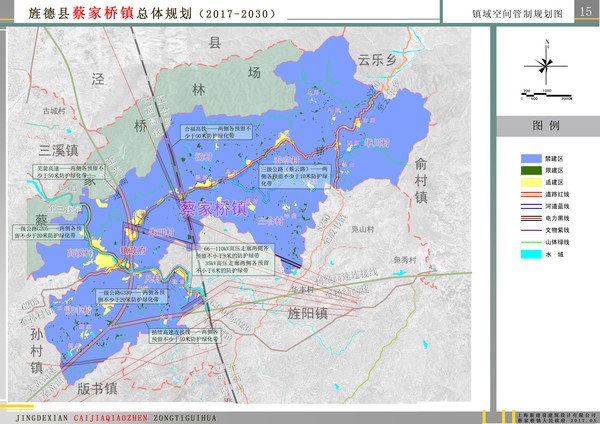Click the page number 15 box
The image size is (600, 424).
(586, 11)
